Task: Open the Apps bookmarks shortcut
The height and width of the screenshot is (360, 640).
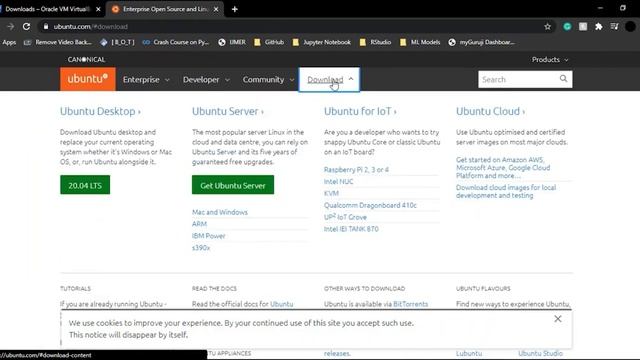Action: click(x=9, y=42)
